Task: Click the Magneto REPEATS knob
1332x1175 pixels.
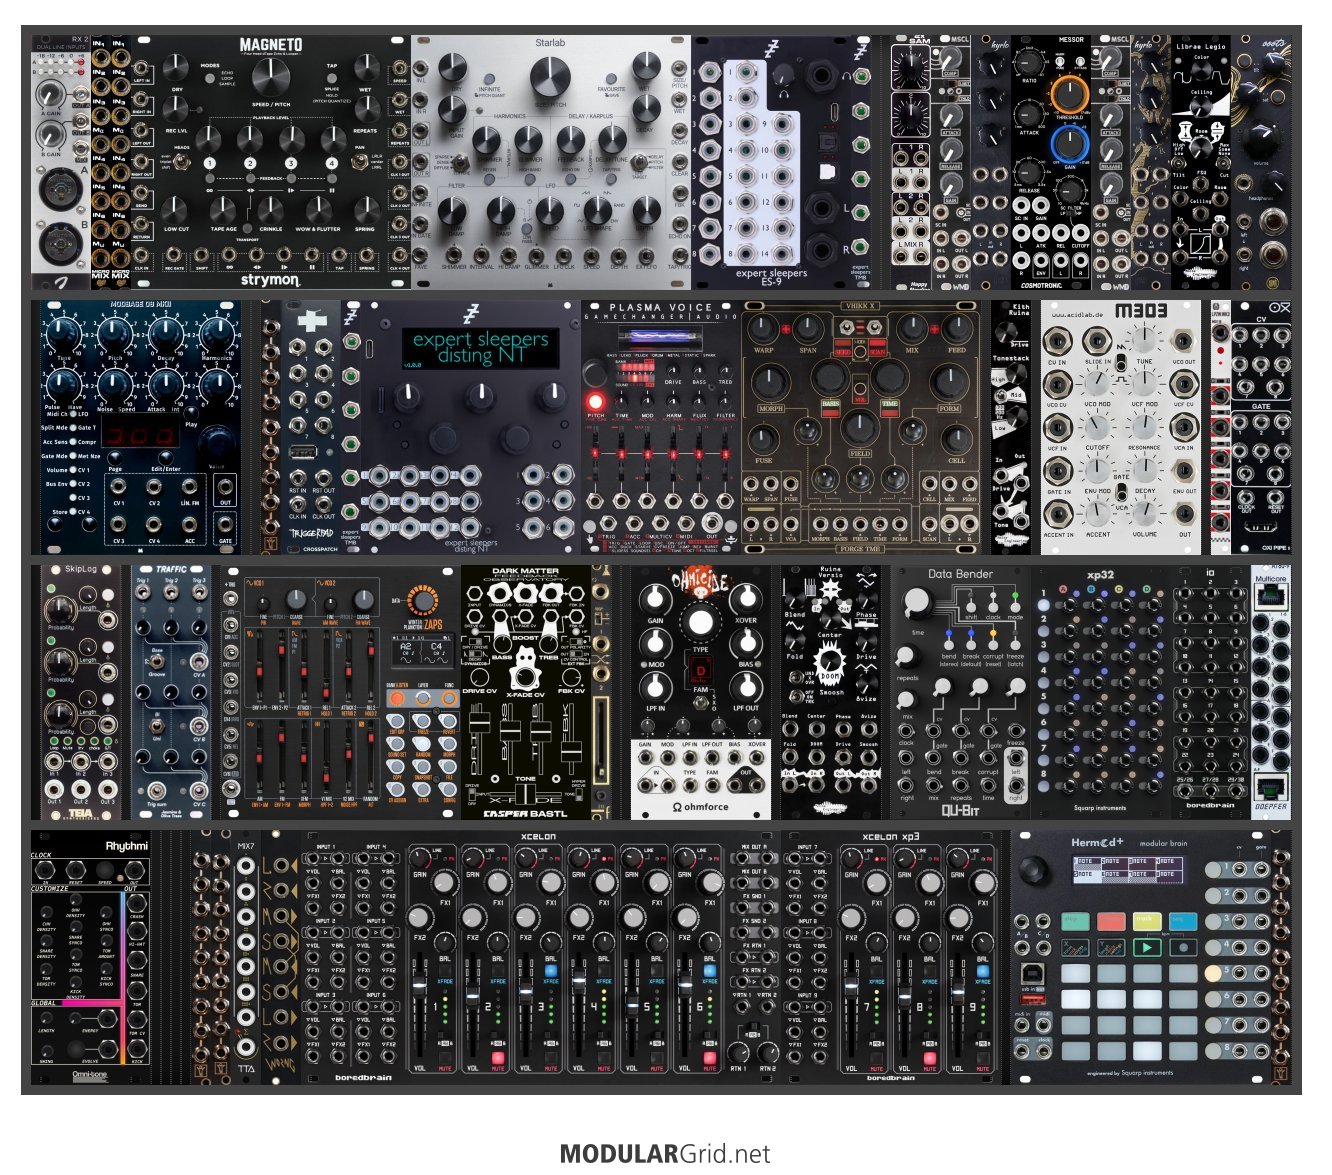Action: pos(366,111)
